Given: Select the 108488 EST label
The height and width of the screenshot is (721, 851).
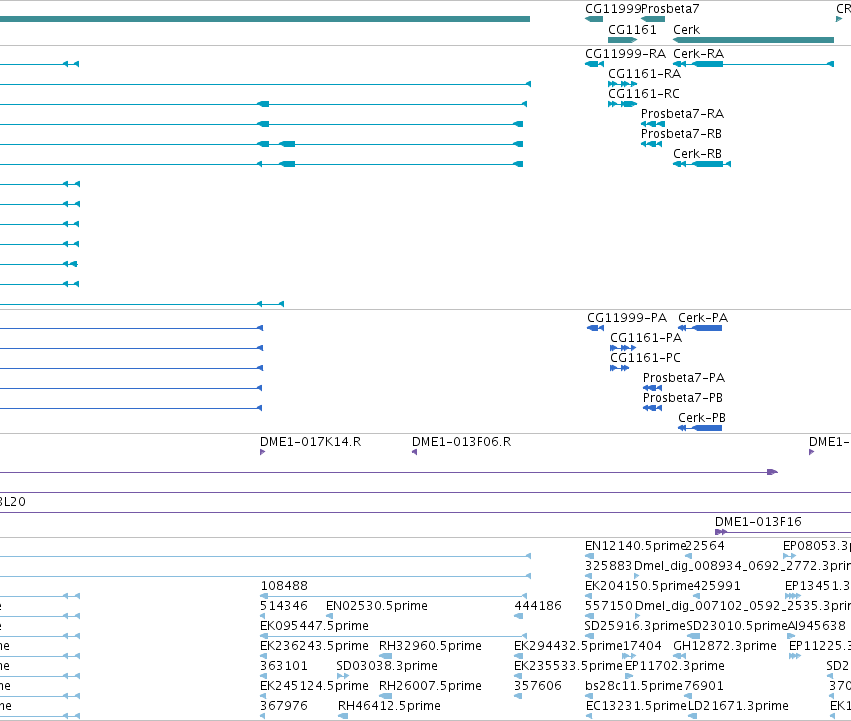Looking at the screenshot, I should (x=284, y=586).
